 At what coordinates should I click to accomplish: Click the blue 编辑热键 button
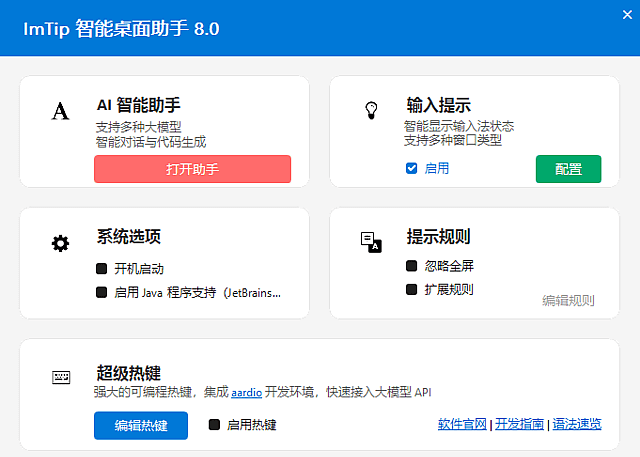point(141,426)
